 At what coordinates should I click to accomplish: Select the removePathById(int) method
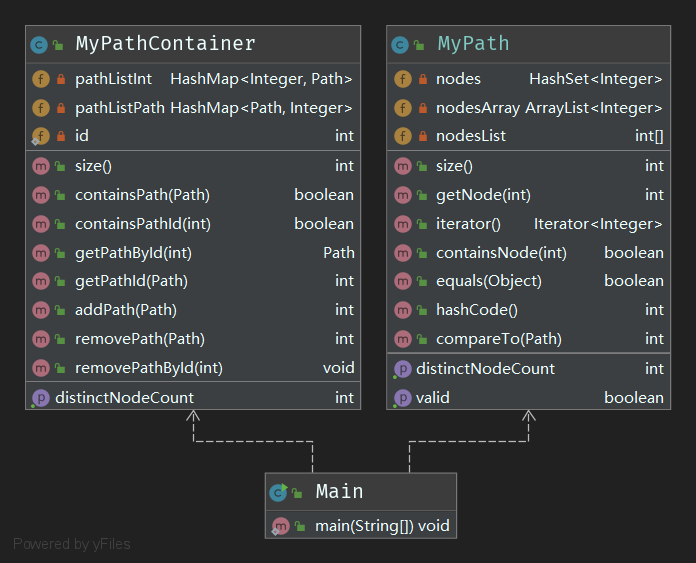(149, 368)
